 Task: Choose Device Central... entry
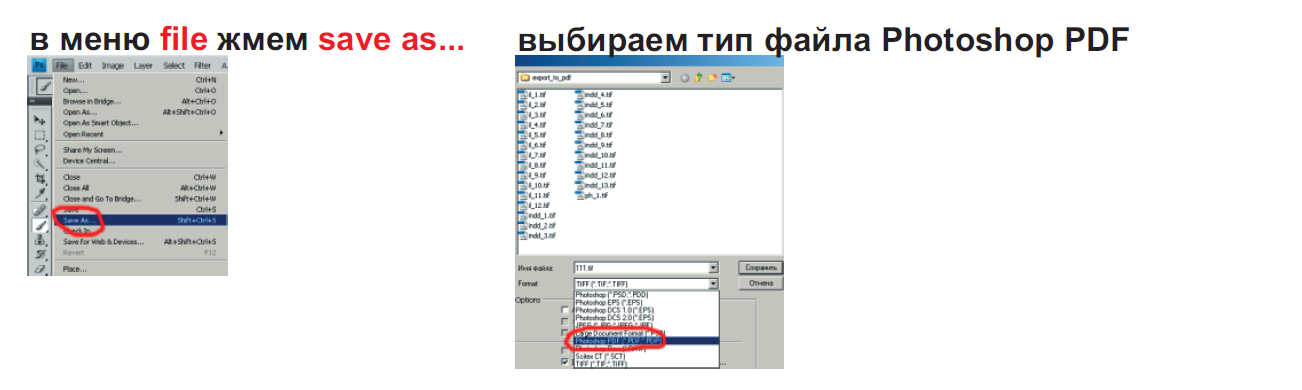(x=141, y=161)
